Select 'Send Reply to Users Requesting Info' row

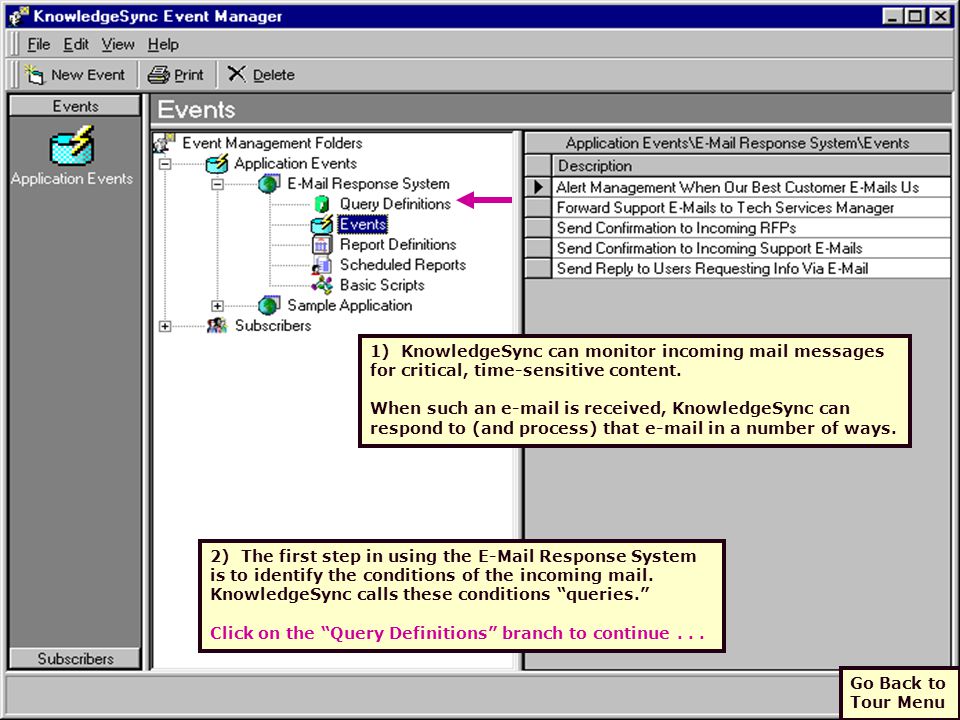pyautogui.click(x=751, y=268)
